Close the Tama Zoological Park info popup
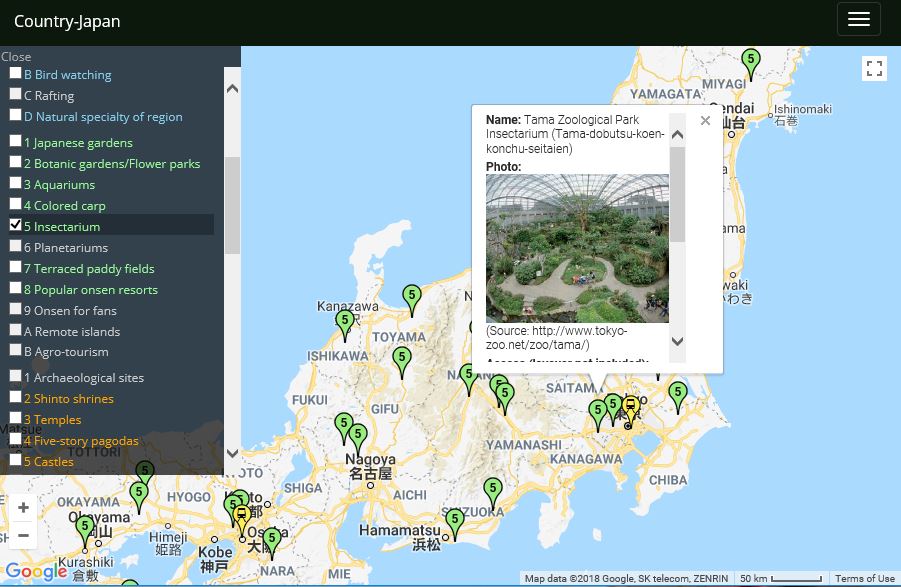 coord(705,121)
